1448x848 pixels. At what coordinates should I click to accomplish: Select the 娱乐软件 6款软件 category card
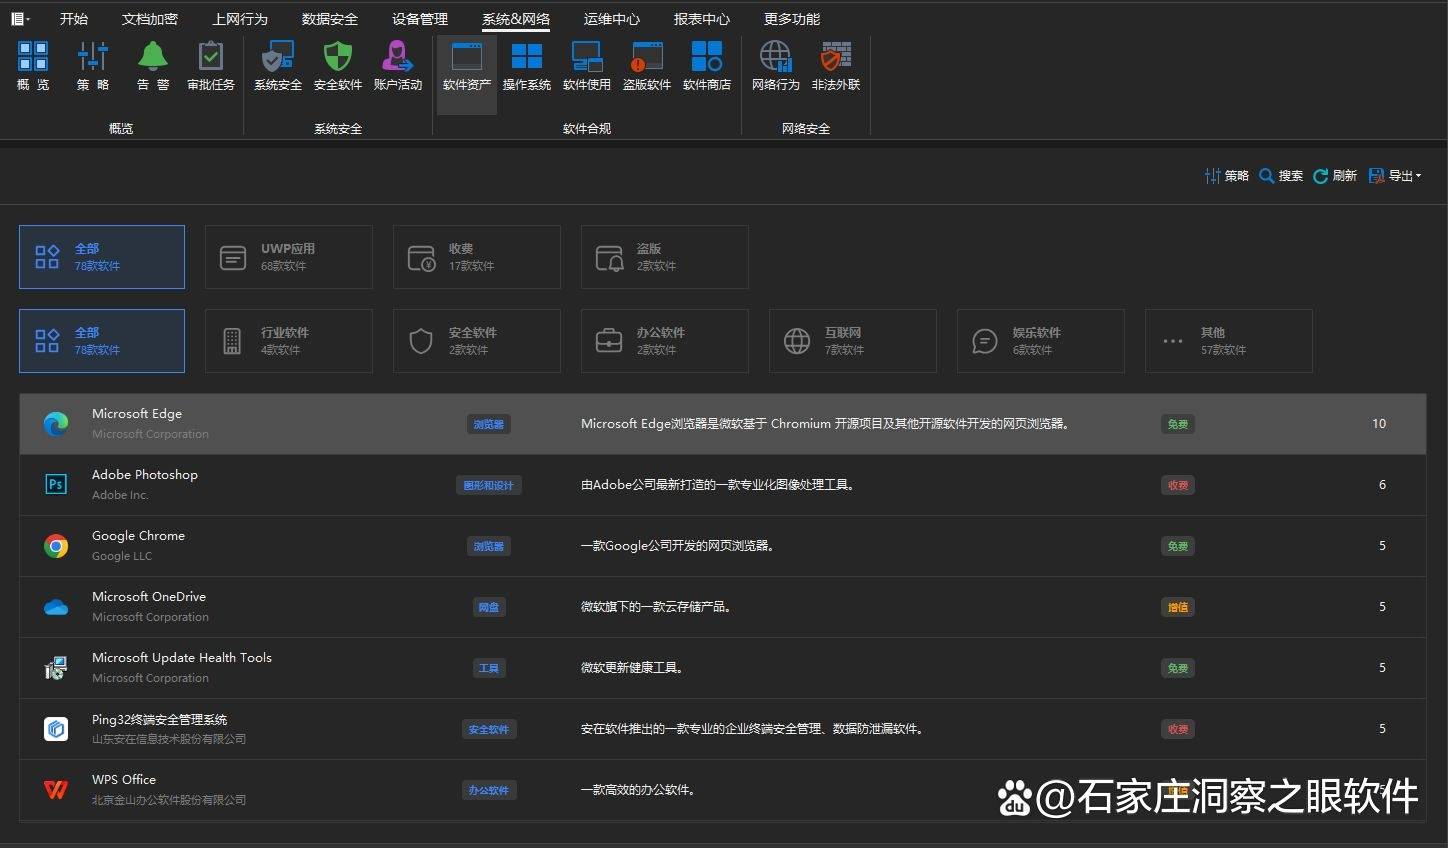1041,341
